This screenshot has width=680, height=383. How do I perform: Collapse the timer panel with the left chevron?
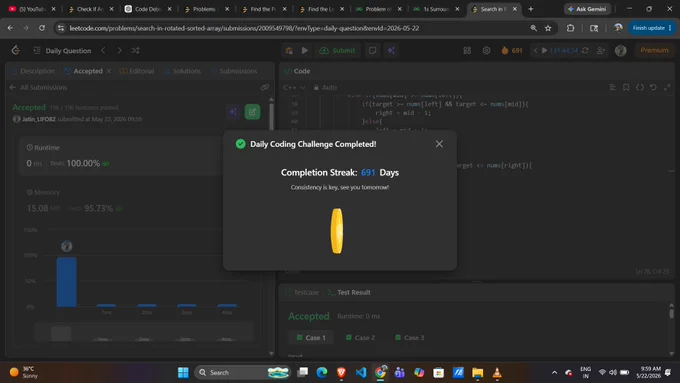pos(536,50)
